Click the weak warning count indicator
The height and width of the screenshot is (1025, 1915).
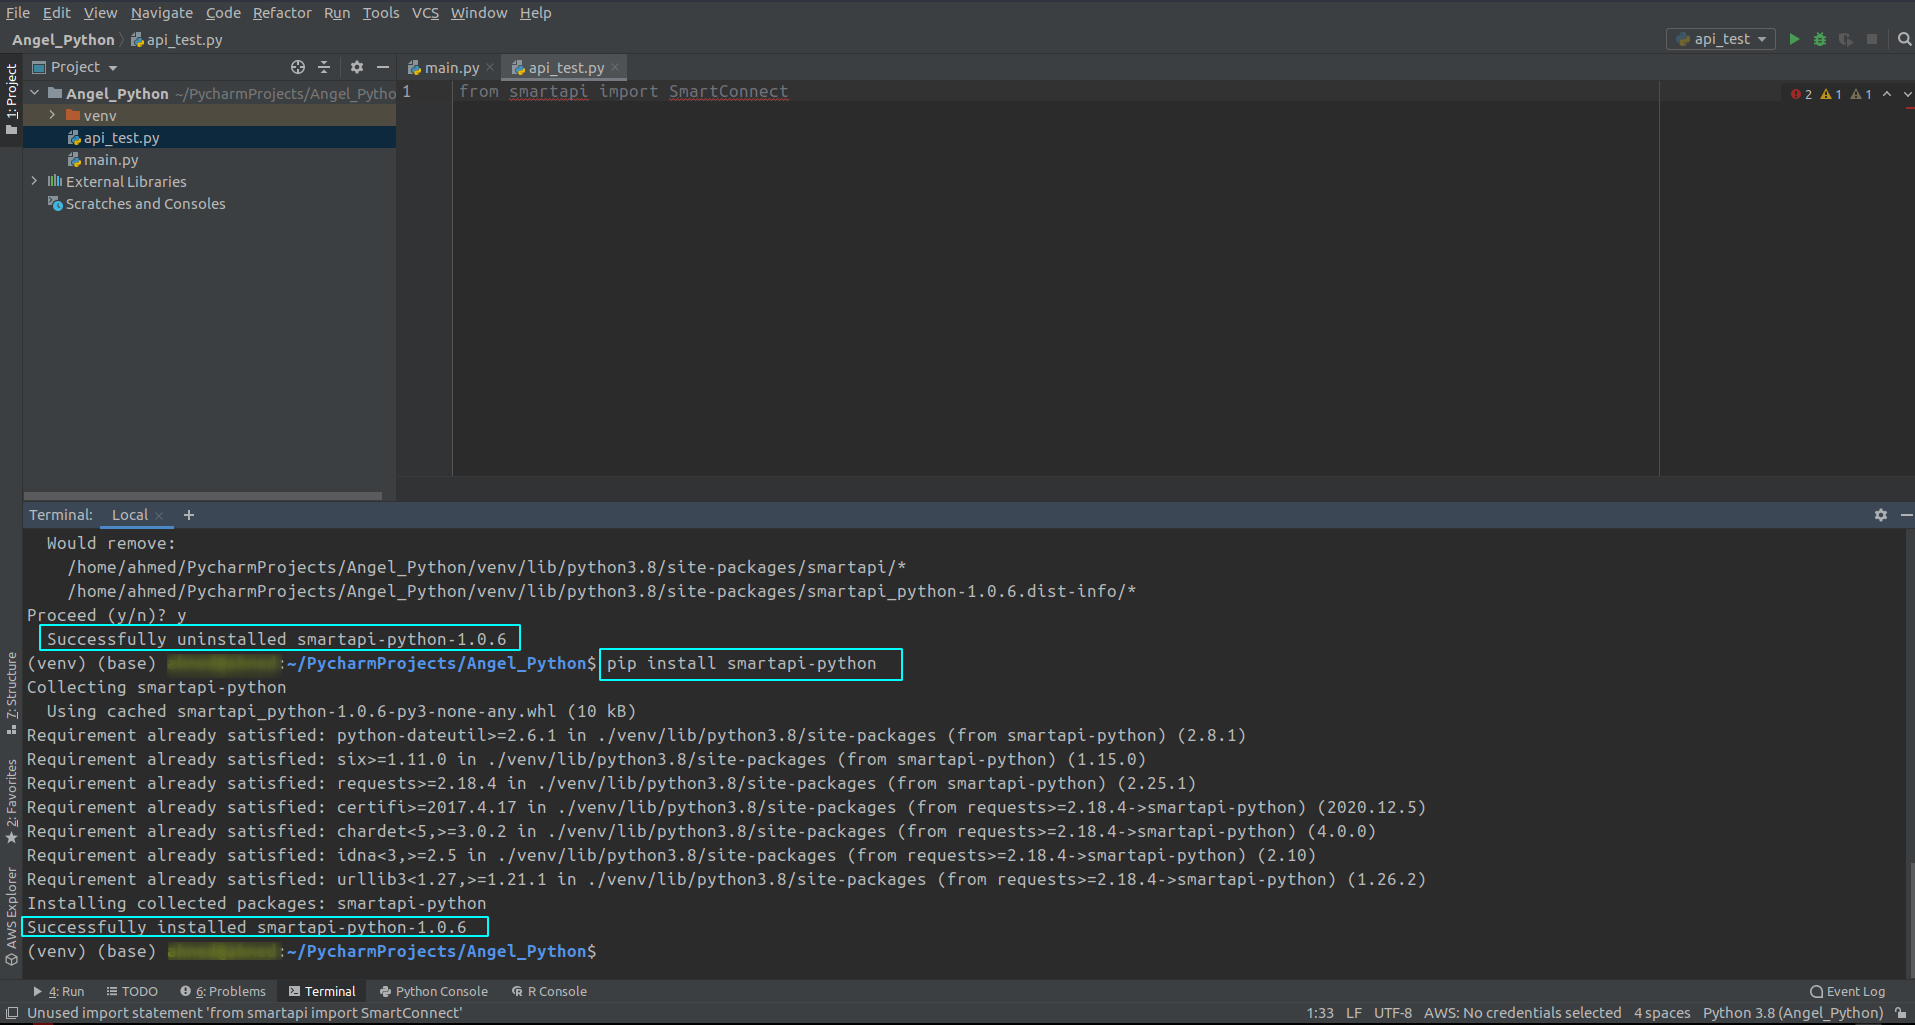[1861, 94]
